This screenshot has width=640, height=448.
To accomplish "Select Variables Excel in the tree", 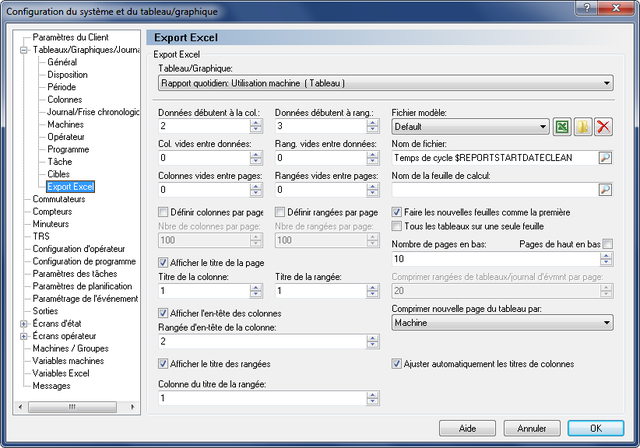I will click(x=61, y=373).
